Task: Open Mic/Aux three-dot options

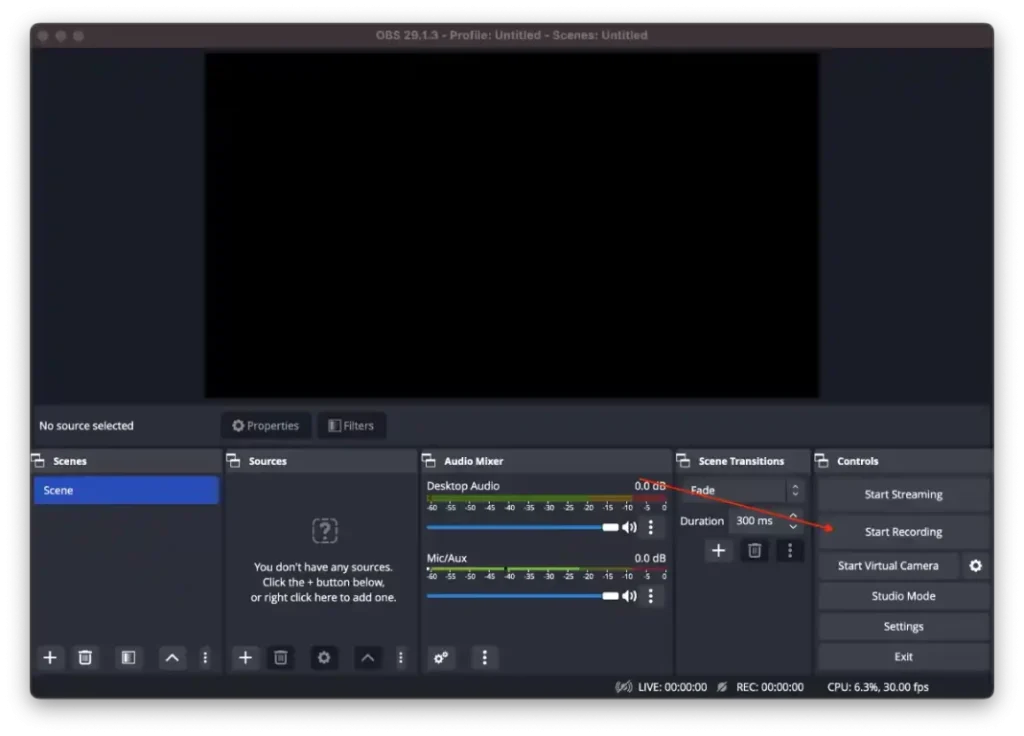Action: click(650, 596)
